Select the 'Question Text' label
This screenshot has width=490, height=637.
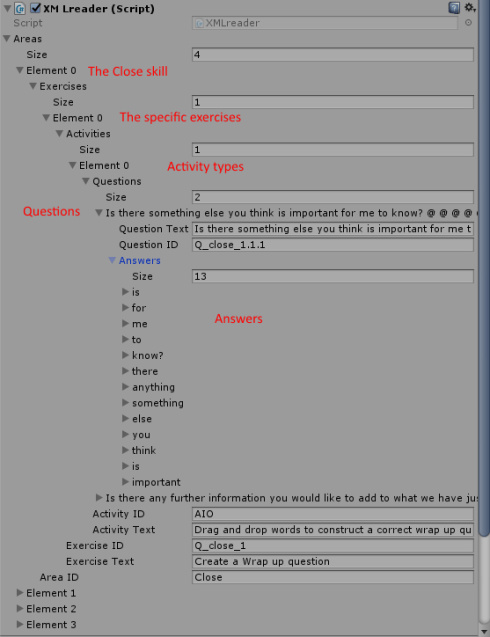153,229
